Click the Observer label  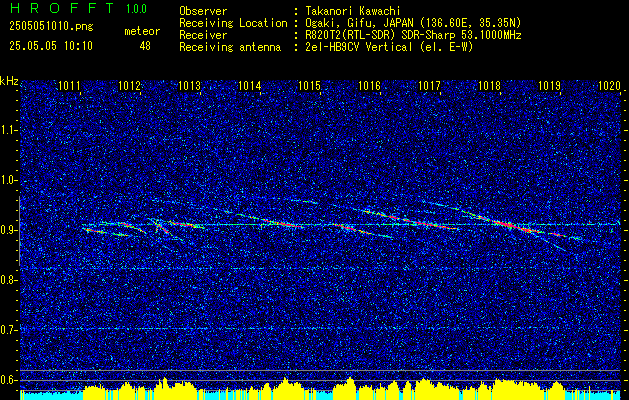pyautogui.click(x=203, y=11)
